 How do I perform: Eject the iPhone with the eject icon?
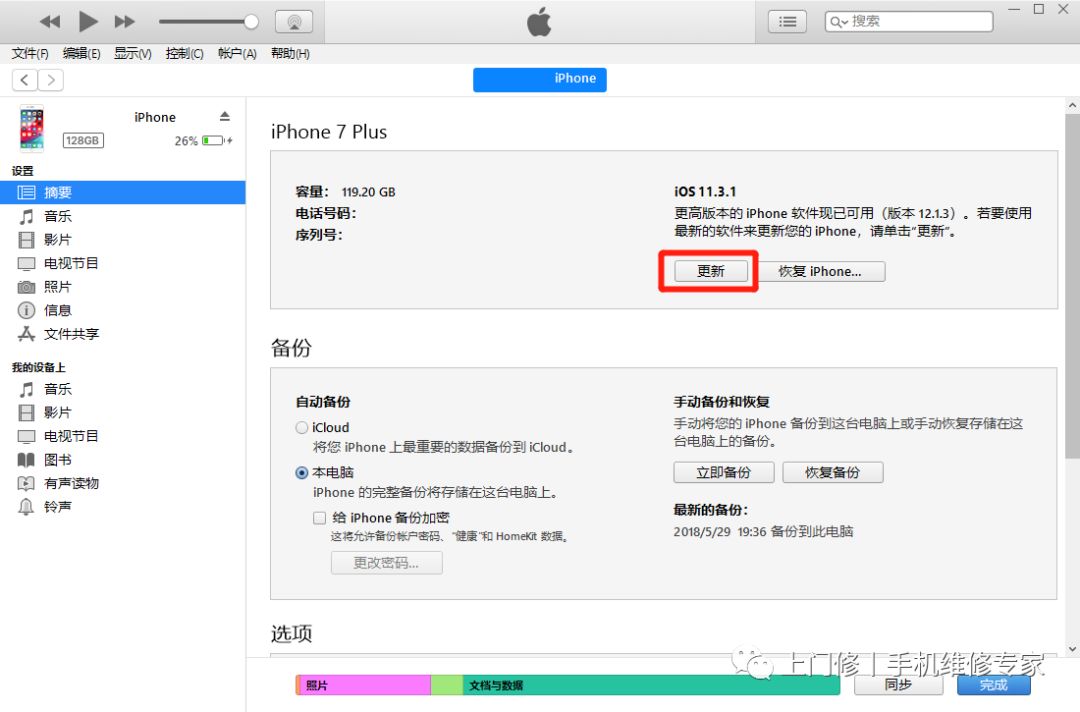point(225,116)
